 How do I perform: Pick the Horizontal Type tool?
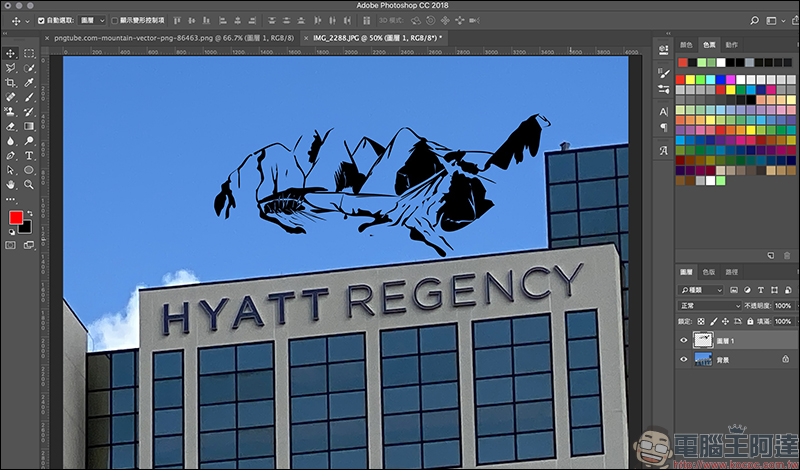[29, 156]
